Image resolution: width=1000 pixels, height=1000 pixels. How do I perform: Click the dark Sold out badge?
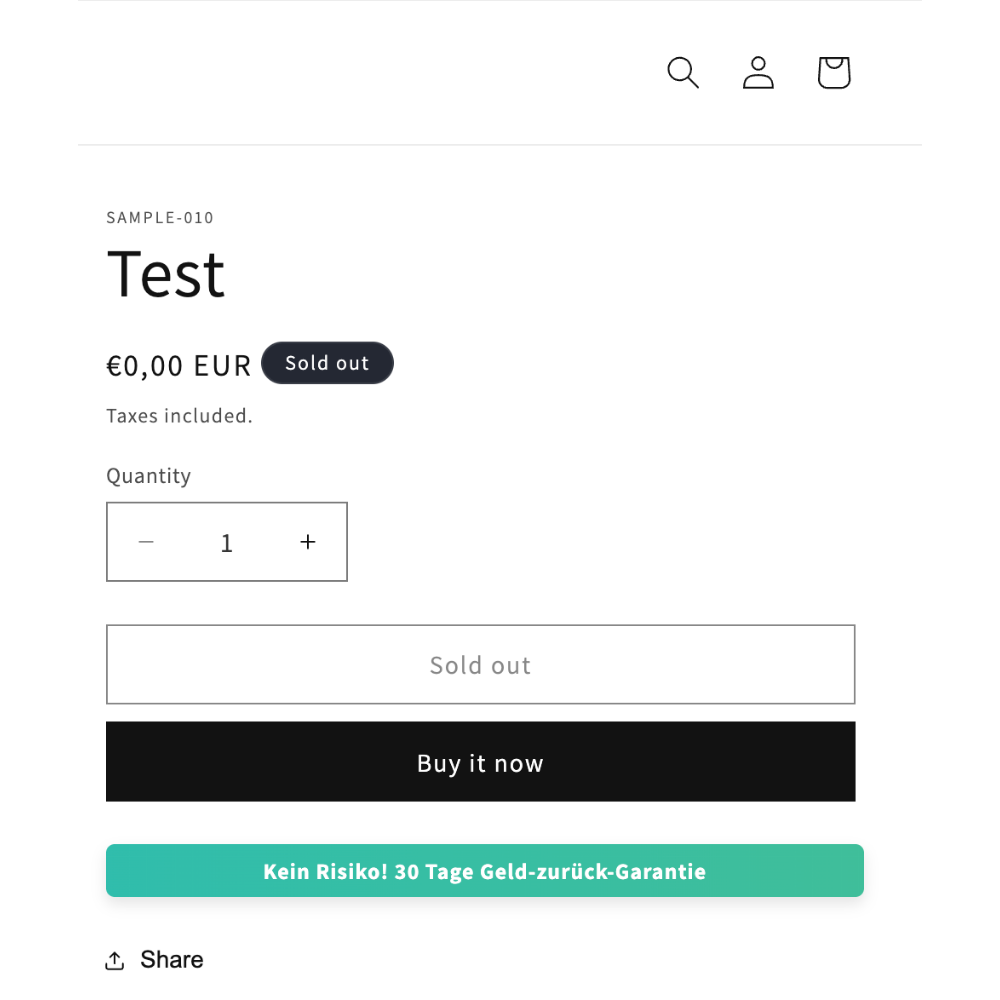[327, 363]
